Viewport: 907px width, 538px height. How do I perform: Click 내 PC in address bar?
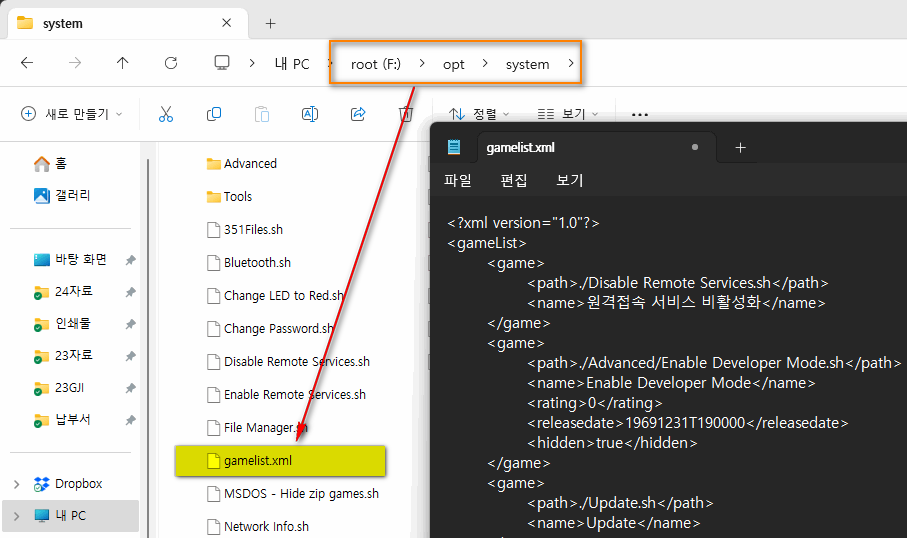tap(292, 64)
